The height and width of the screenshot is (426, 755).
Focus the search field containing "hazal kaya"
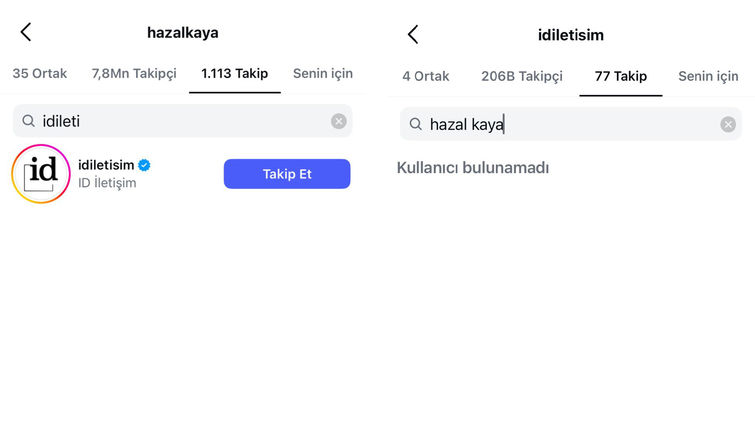coord(571,124)
